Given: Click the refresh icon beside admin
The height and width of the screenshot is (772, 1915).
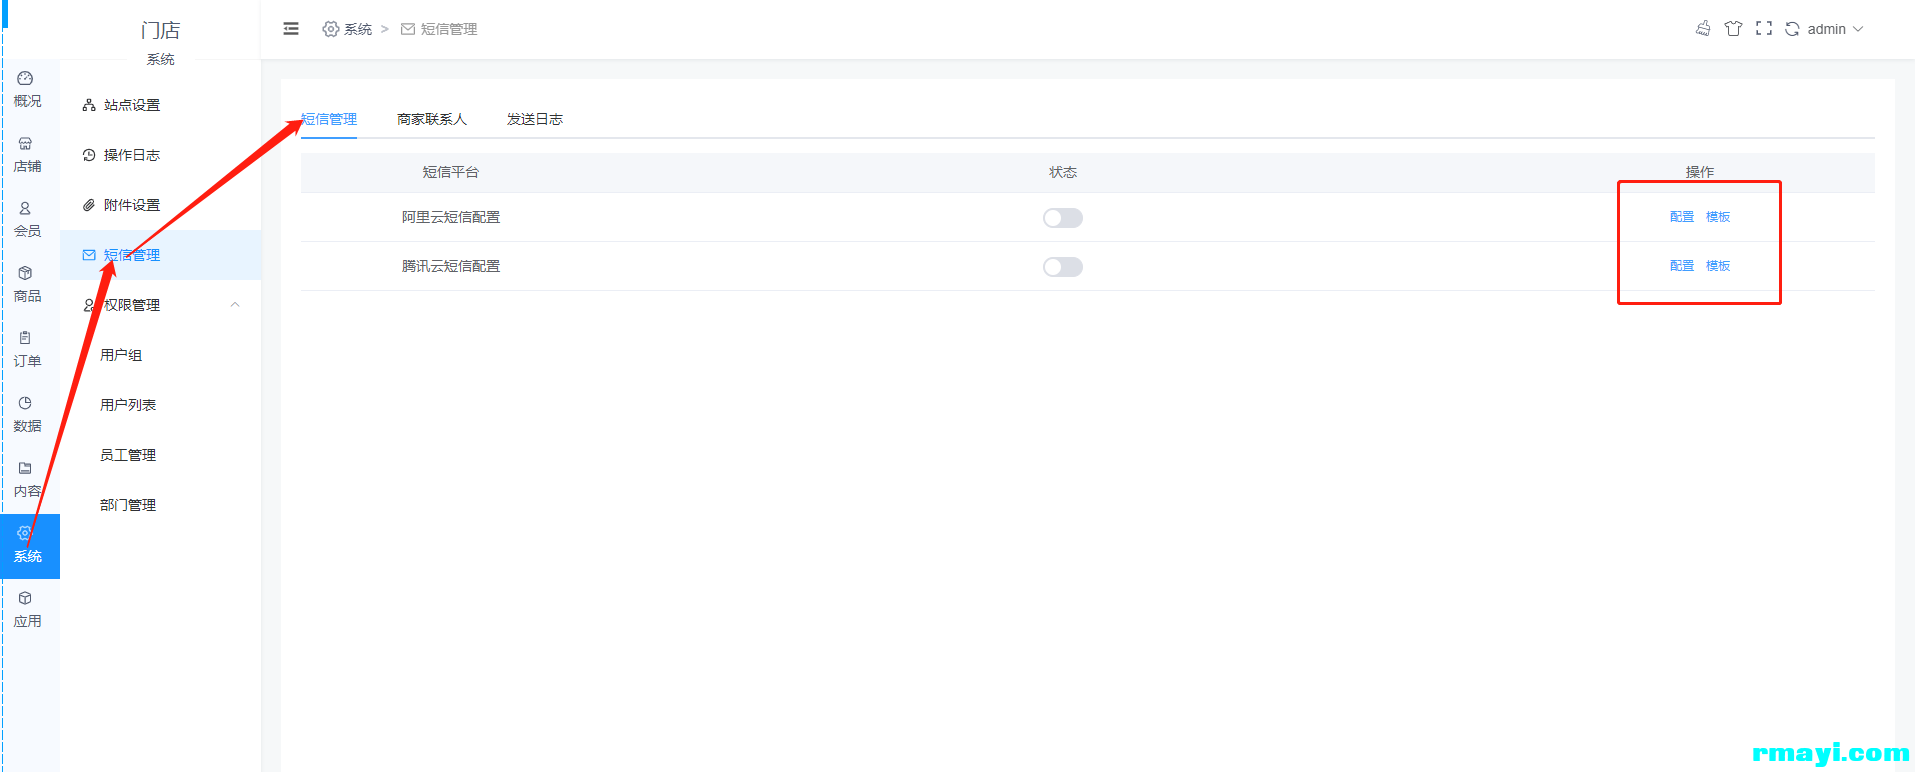Looking at the screenshot, I should pos(1792,29).
